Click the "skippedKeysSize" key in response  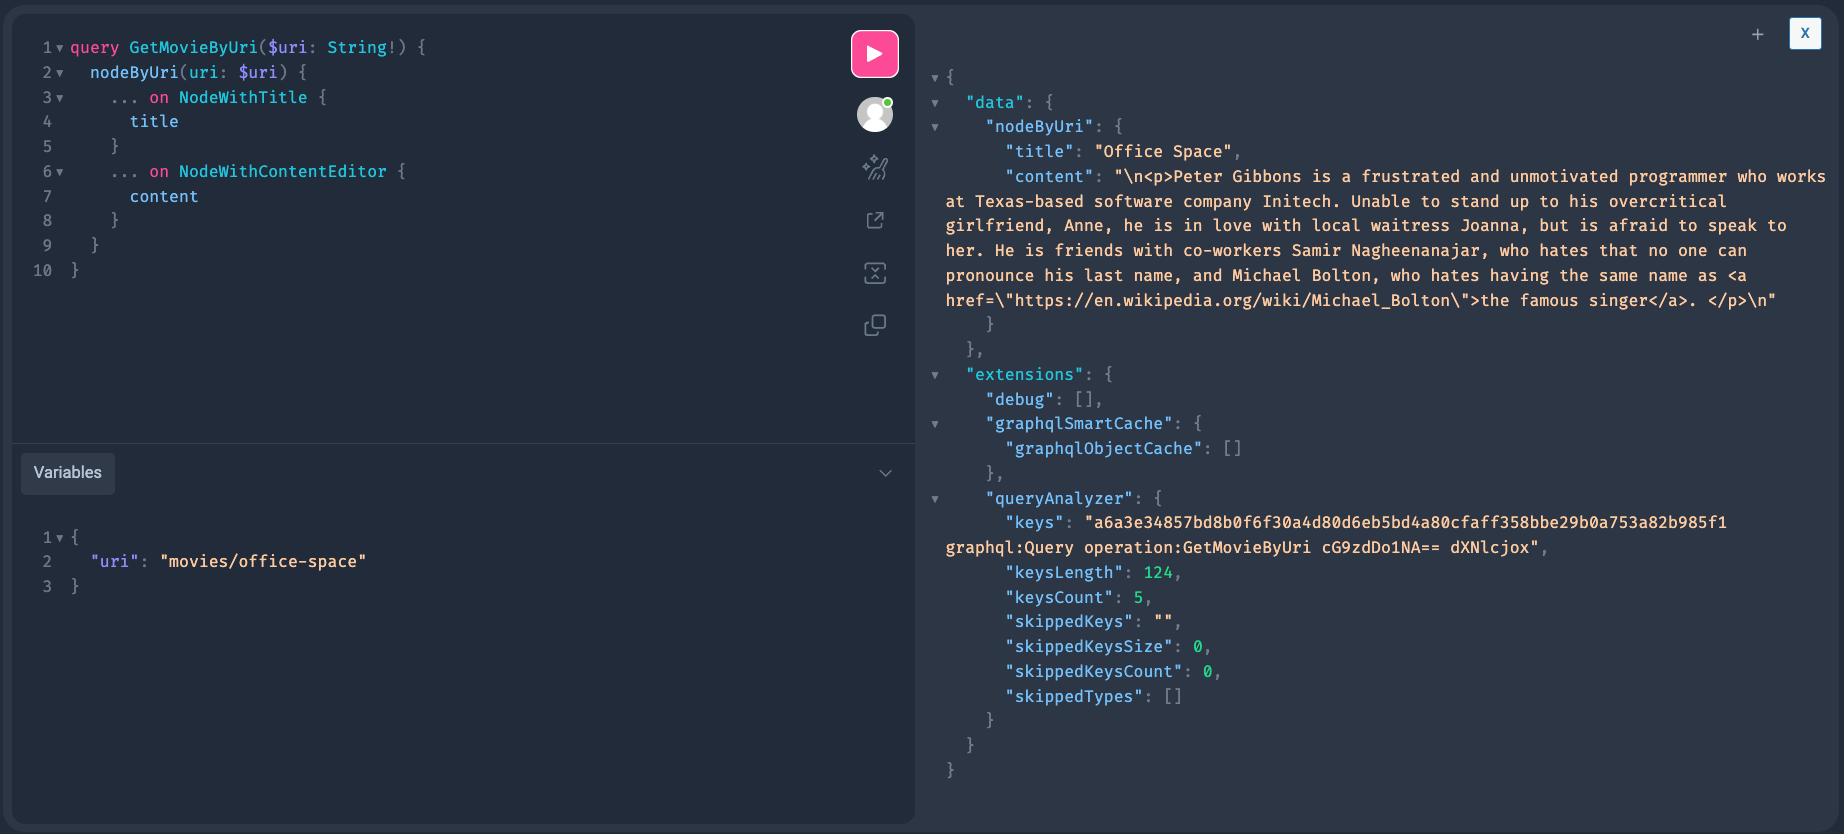[1089, 646]
